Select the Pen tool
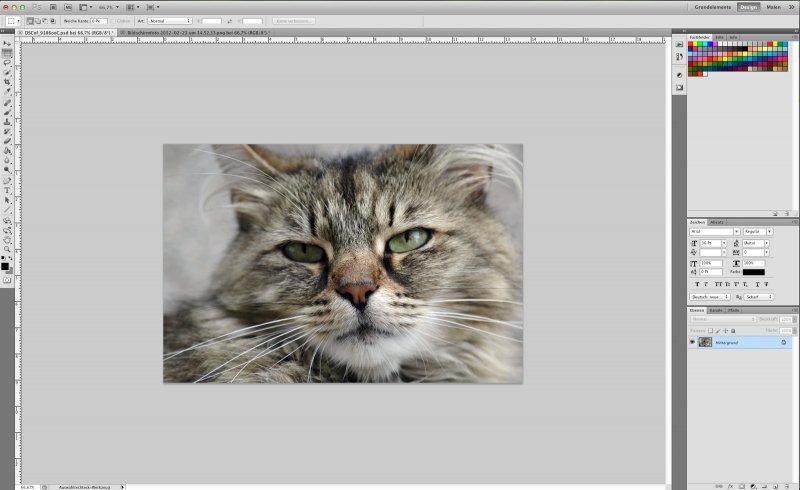The image size is (800, 490). tap(7, 181)
